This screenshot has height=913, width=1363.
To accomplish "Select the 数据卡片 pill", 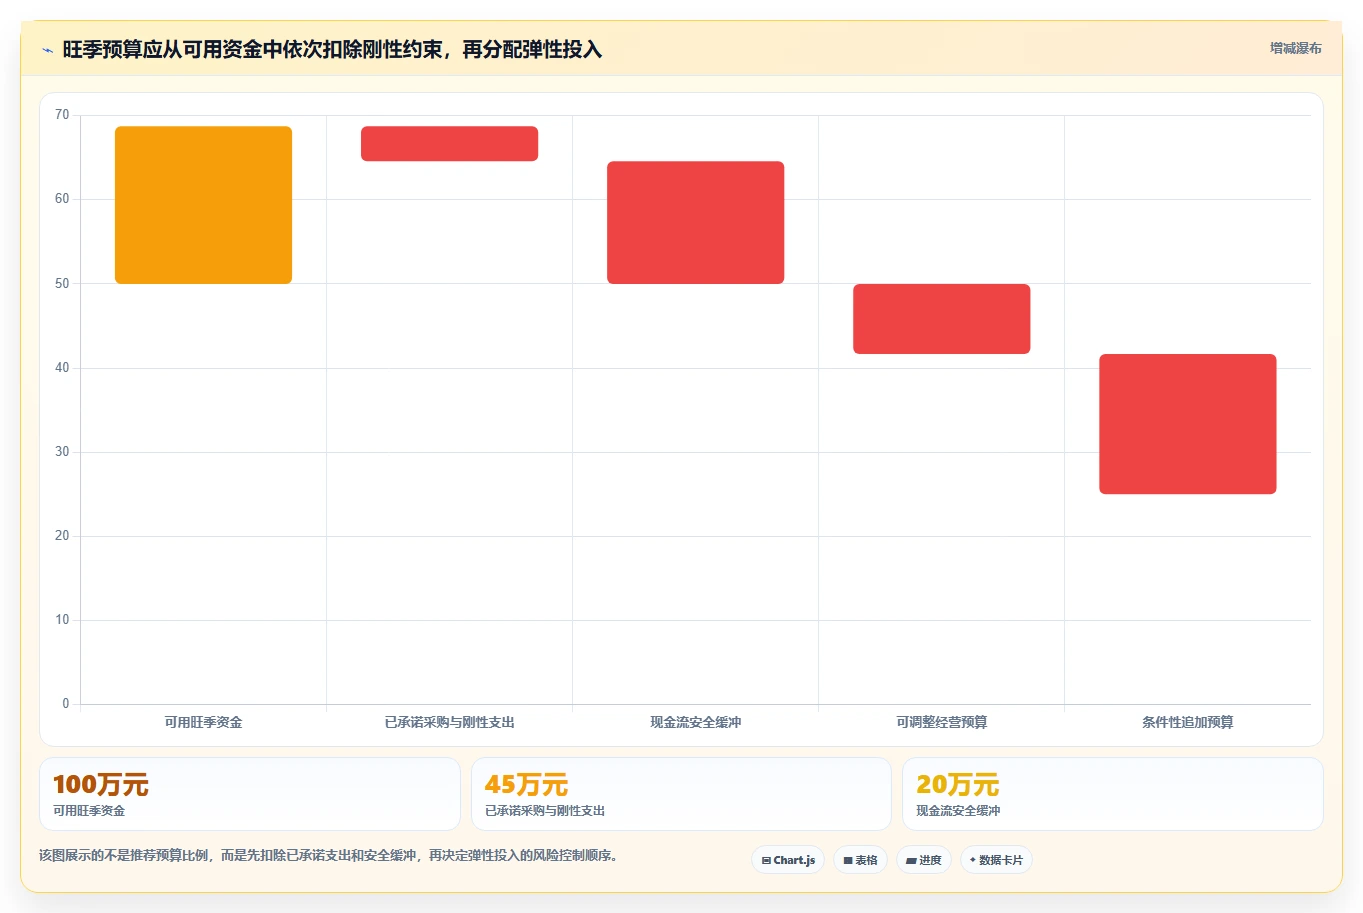I will point(996,860).
